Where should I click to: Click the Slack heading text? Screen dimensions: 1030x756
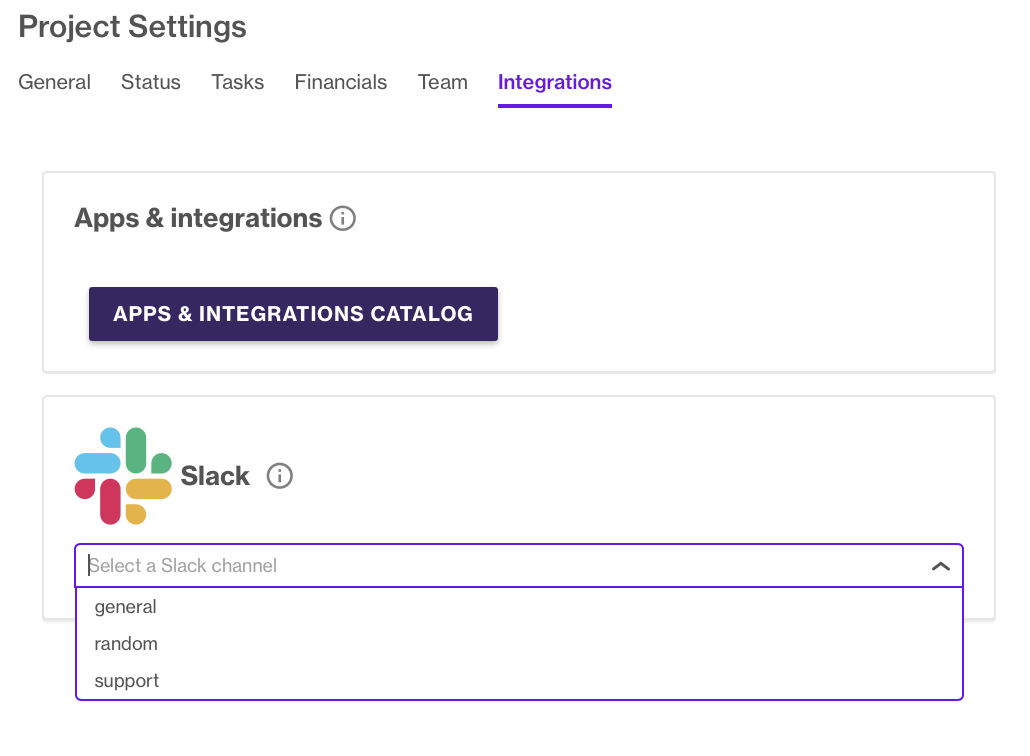pos(215,476)
